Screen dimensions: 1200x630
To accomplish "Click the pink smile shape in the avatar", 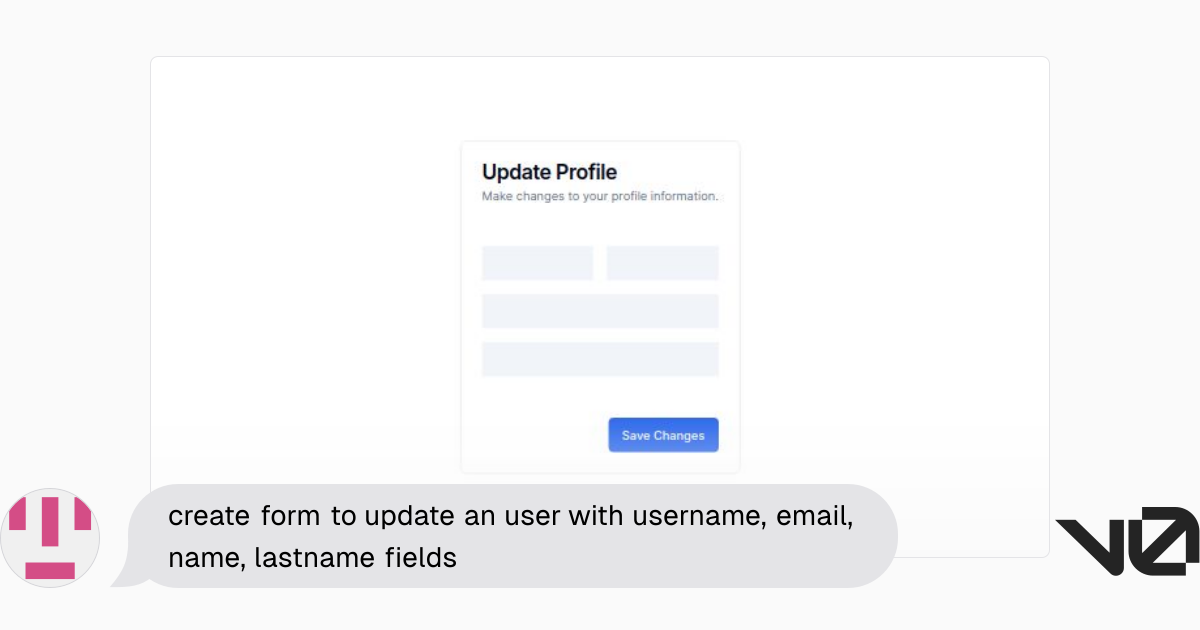I will [50, 570].
